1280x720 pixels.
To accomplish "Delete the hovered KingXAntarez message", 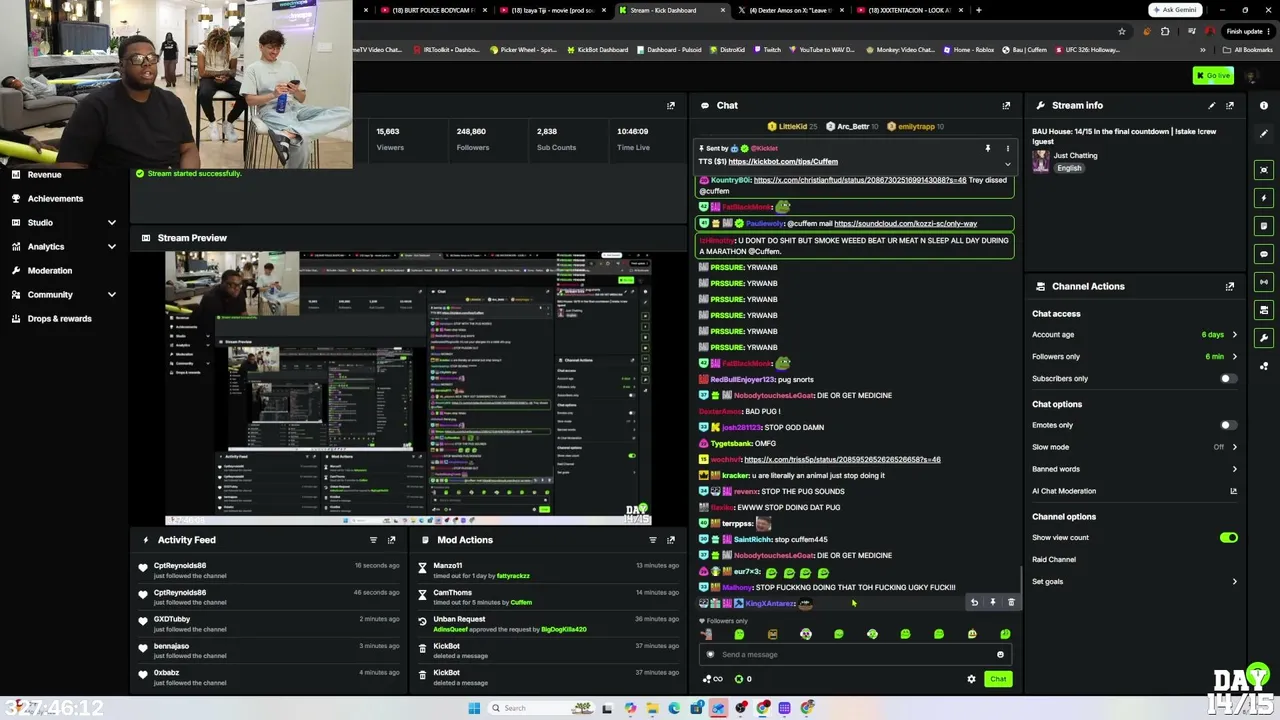I will [1011, 603].
